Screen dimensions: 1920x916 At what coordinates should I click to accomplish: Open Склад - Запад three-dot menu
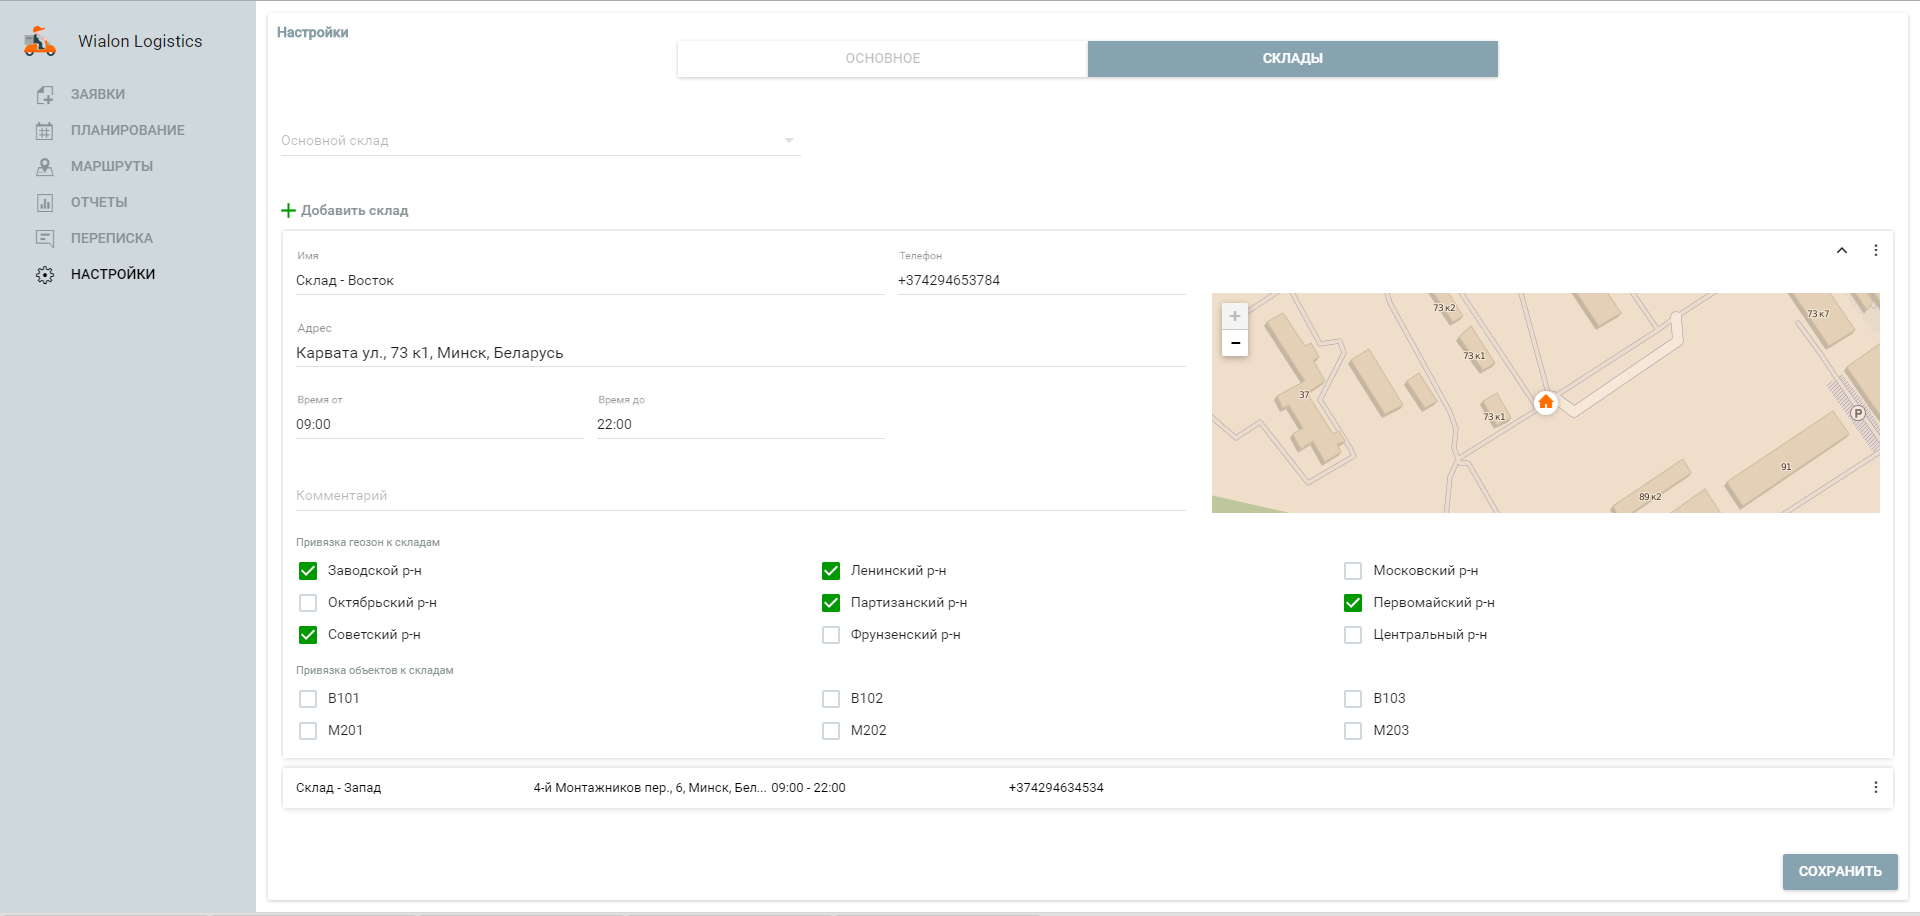[1875, 788]
